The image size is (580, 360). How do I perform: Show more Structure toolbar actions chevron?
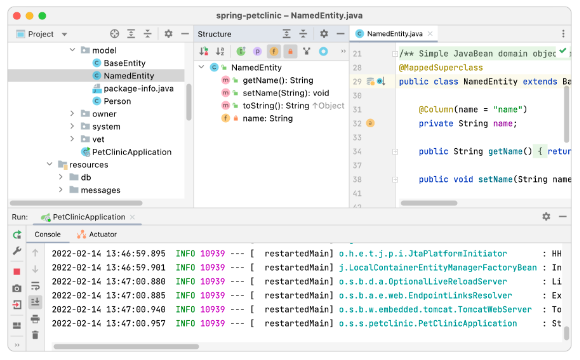coord(343,51)
